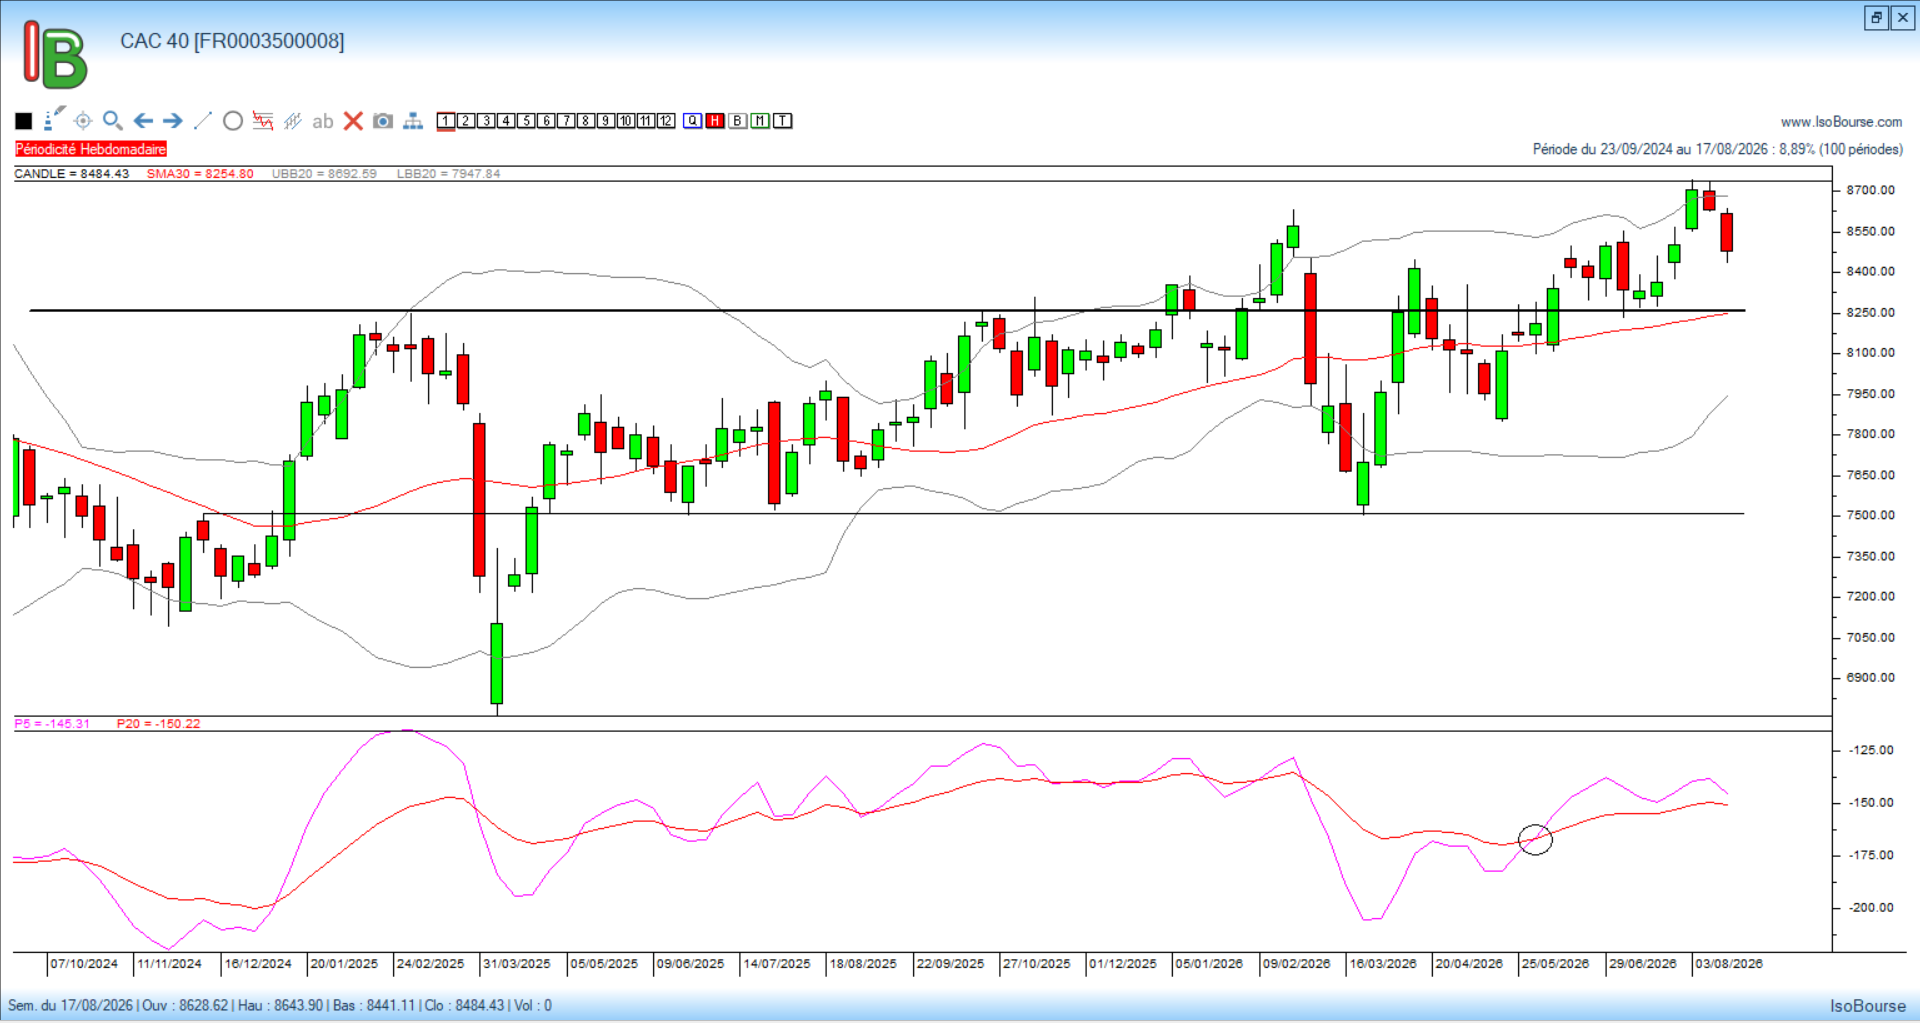Open the www.IsoBourse.com link
Viewport: 1920px width, 1023px height.
pos(1841,122)
